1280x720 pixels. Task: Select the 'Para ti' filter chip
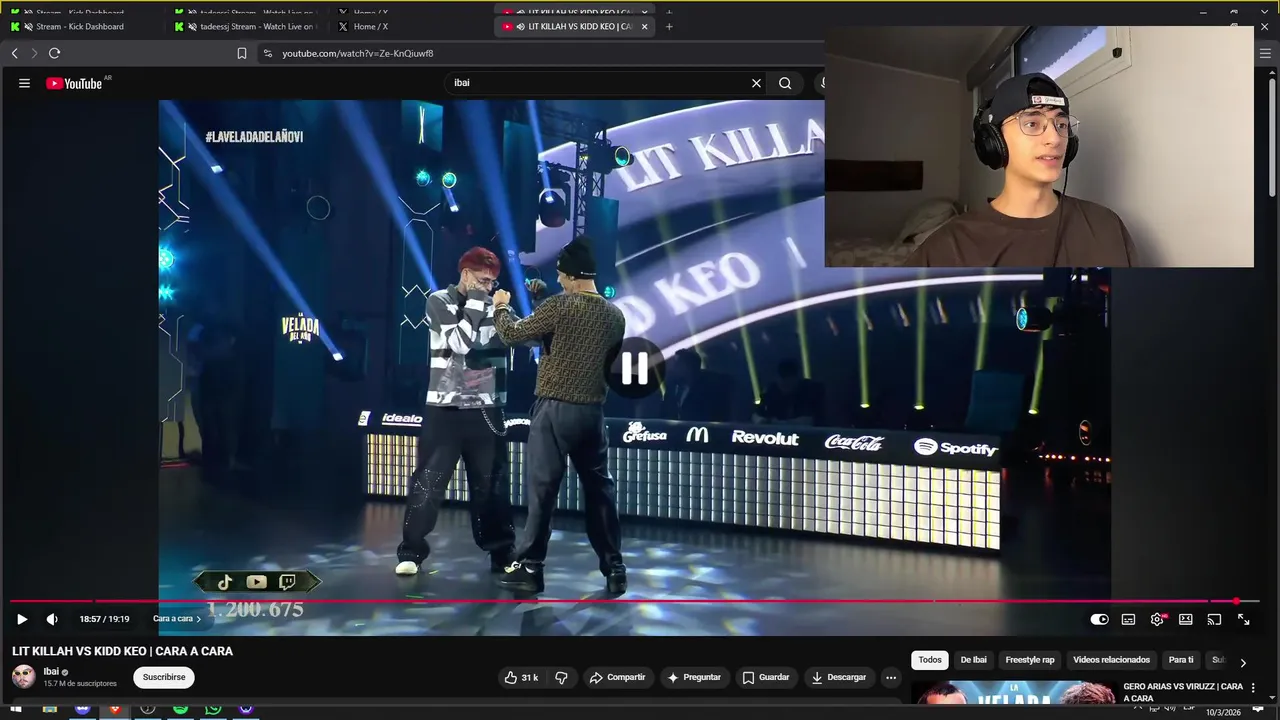click(1181, 660)
